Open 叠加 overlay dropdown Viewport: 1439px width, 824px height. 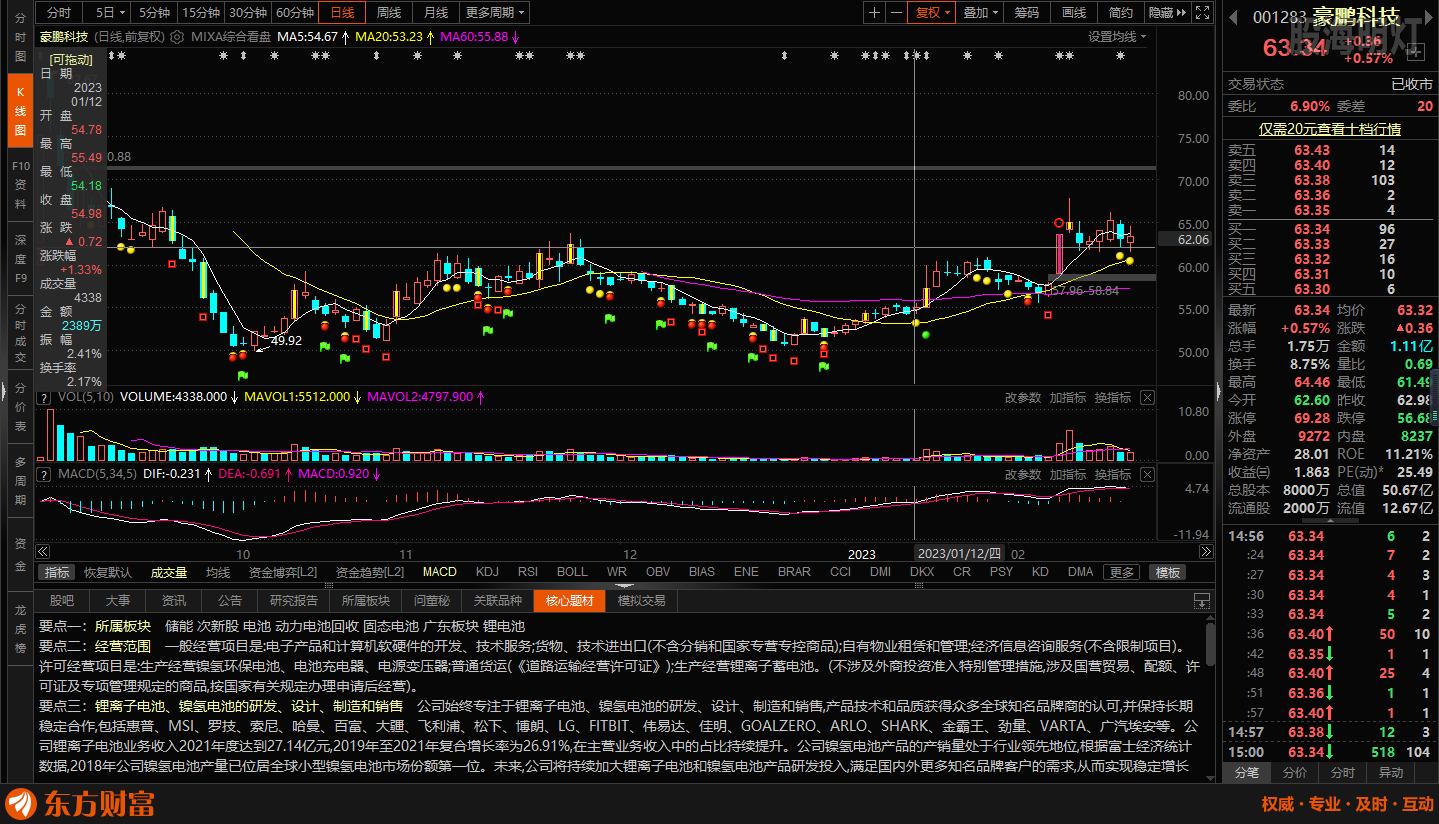[982, 13]
